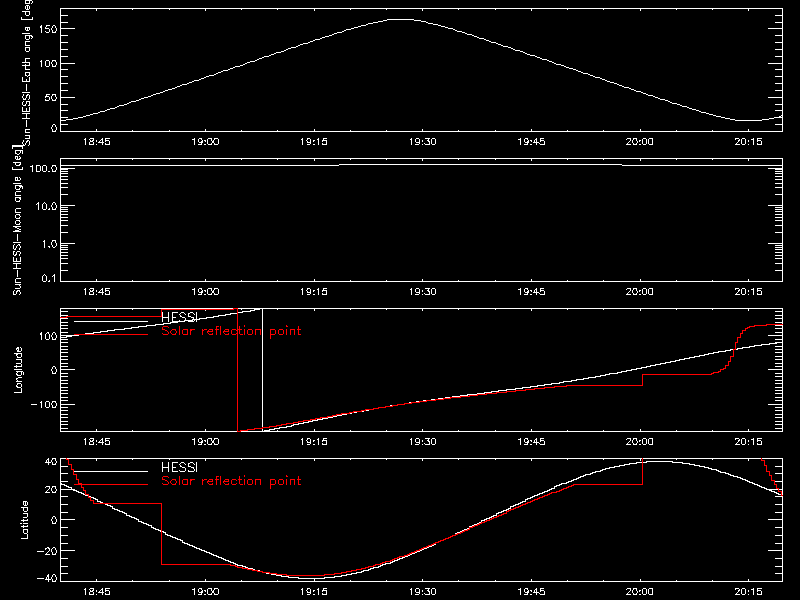Click 19:30 time label under Longitude plot

pos(422,442)
